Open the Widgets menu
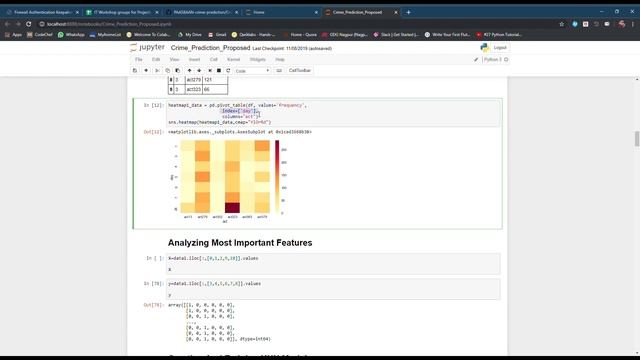The height and width of the screenshot is (360, 640). pyautogui.click(x=258, y=60)
